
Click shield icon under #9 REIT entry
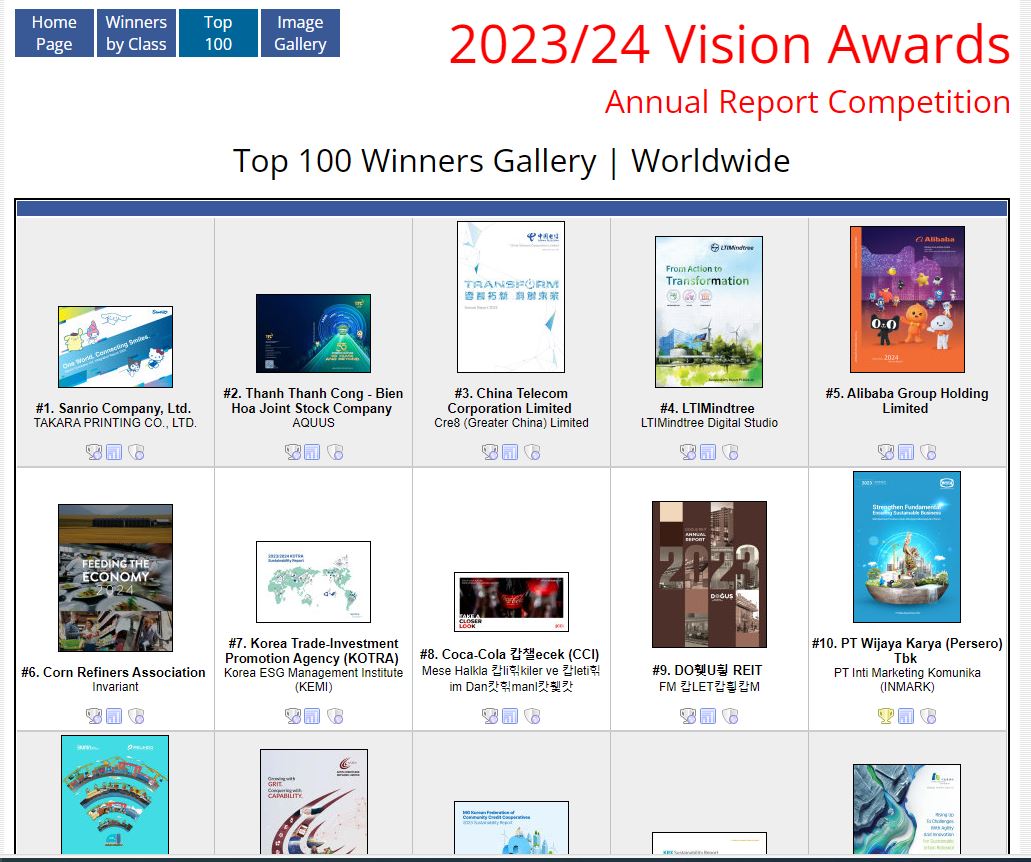click(x=731, y=715)
